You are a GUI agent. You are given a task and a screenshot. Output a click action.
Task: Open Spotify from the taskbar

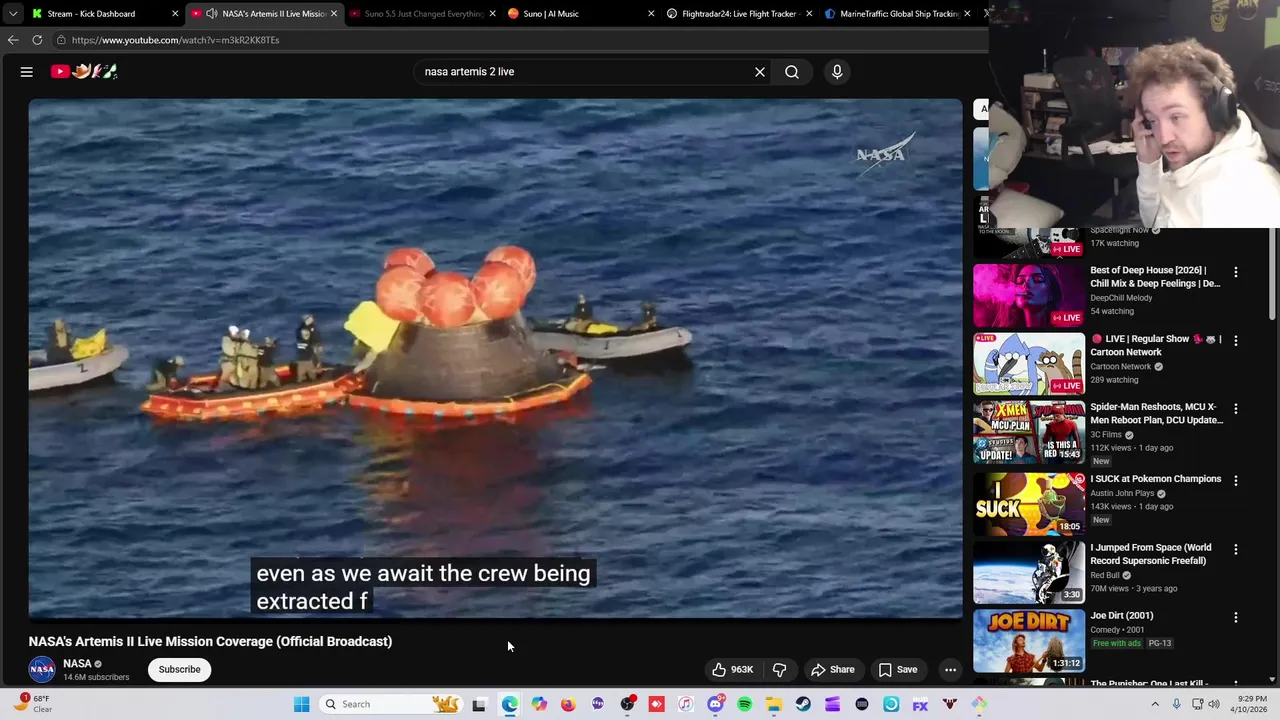click(x=744, y=704)
